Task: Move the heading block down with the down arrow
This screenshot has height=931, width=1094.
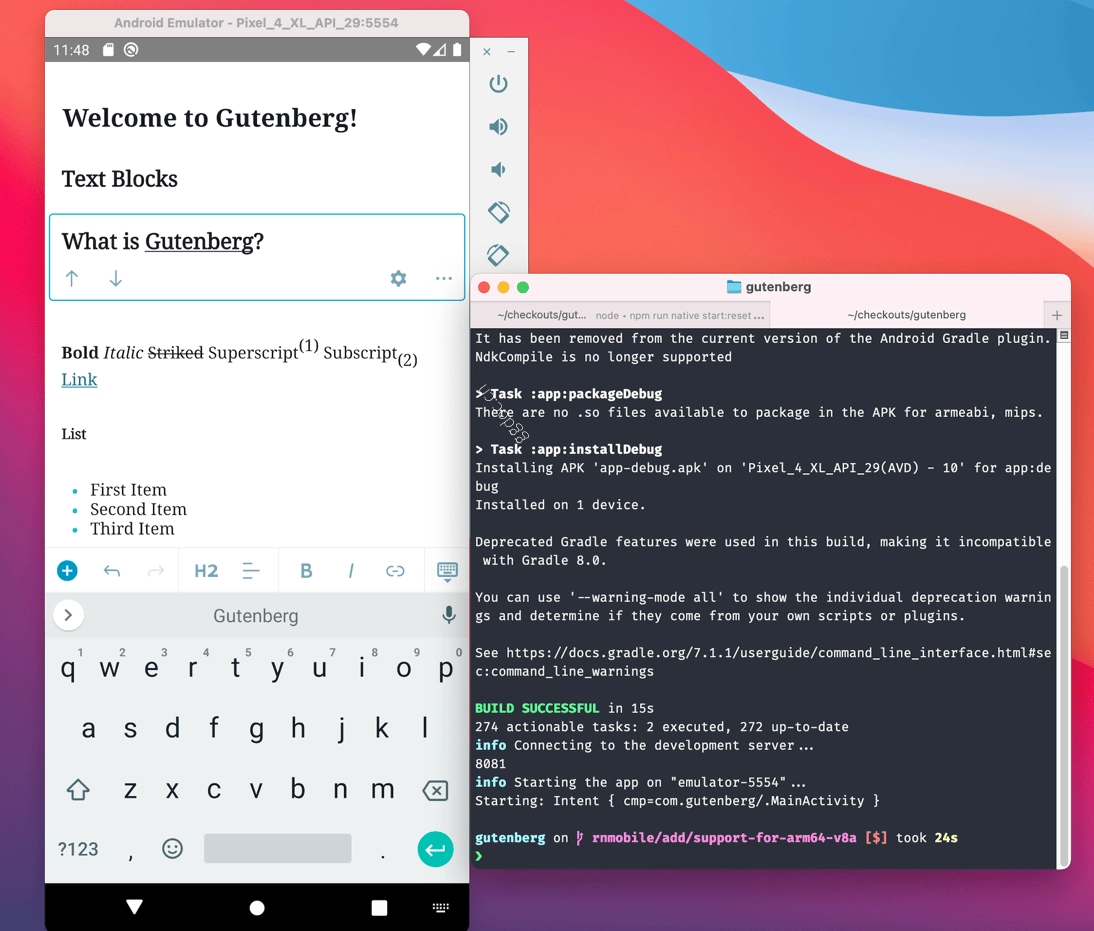Action: click(116, 278)
